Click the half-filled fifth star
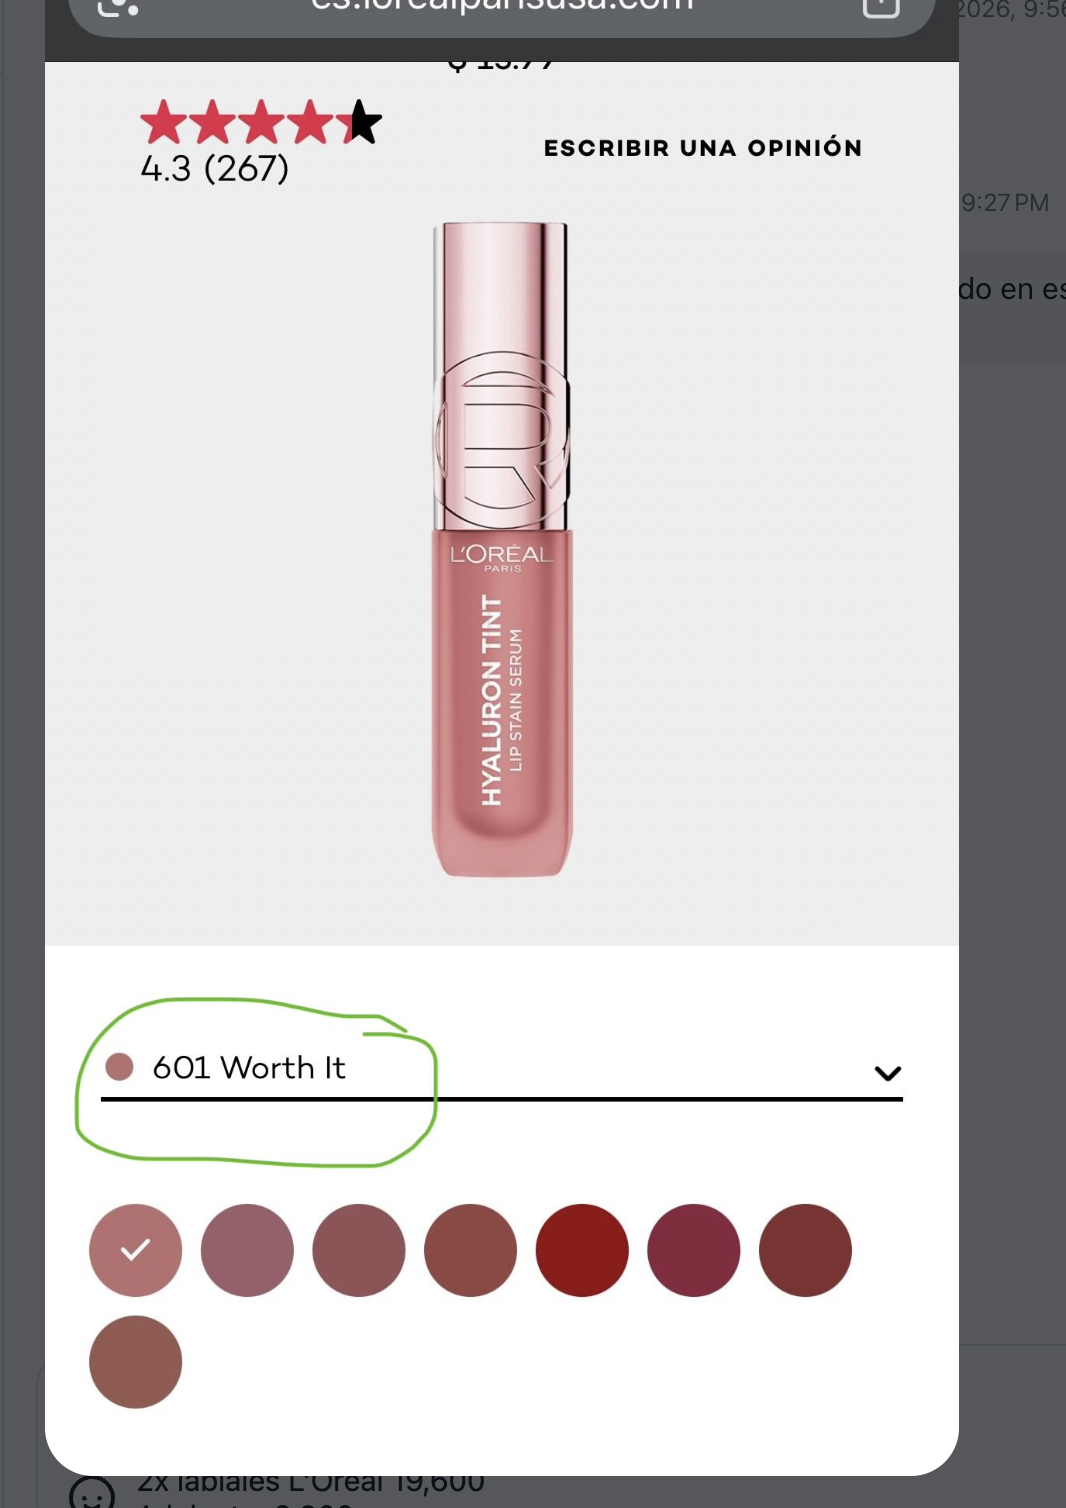The image size is (1066, 1508). click(x=359, y=122)
